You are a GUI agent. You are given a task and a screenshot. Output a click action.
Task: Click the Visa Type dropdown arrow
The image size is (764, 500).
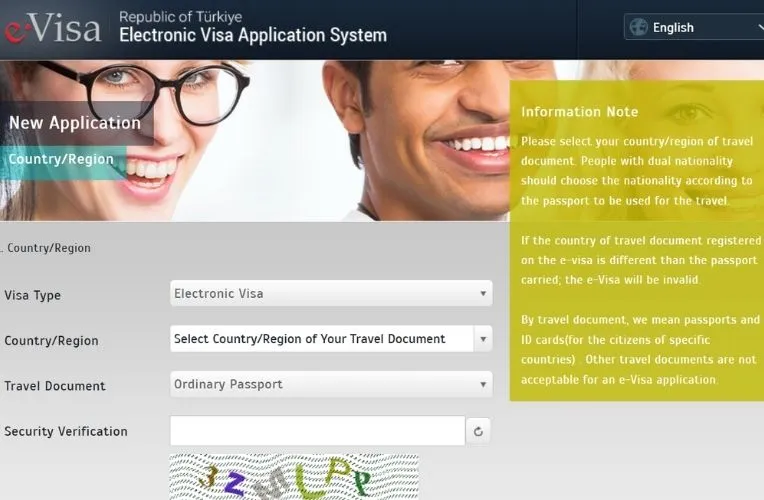coord(483,294)
